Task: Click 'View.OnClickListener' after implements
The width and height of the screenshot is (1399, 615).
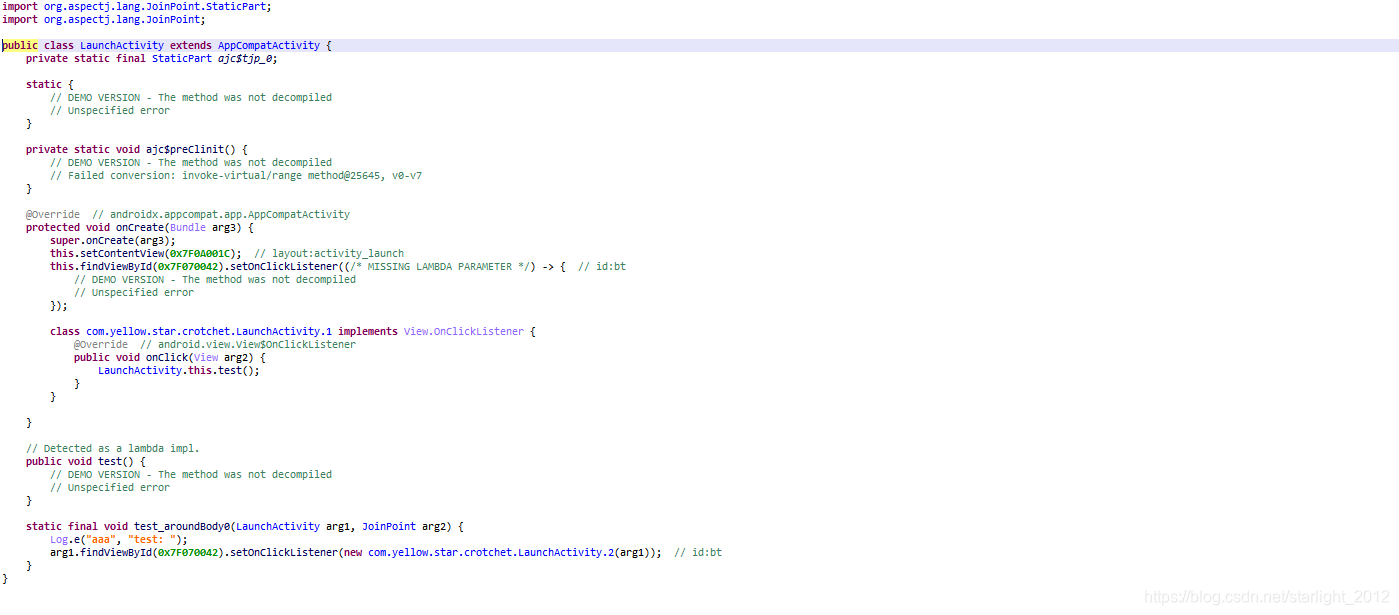Action: point(464,331)
